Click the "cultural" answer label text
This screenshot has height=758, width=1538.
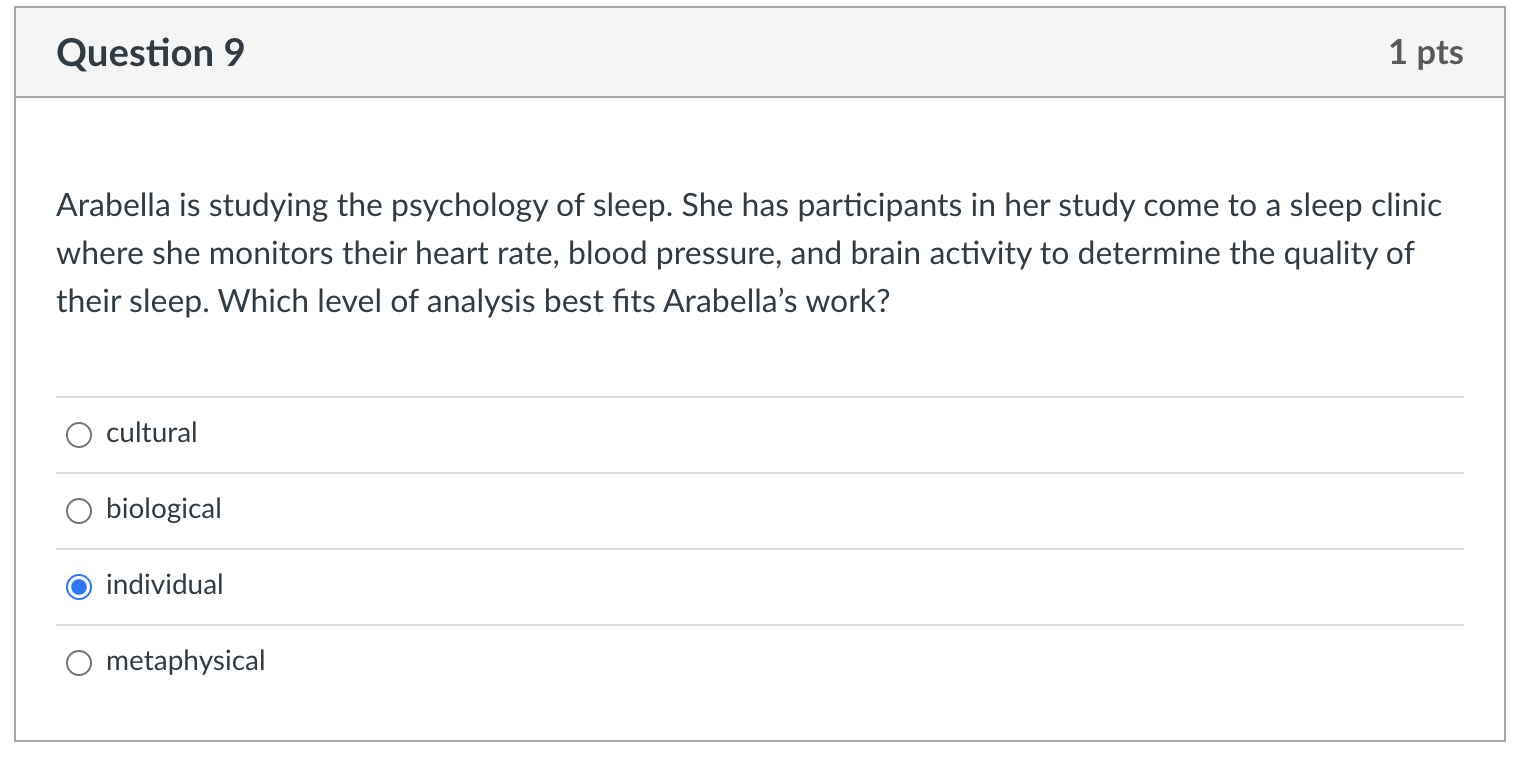[151, 433]
